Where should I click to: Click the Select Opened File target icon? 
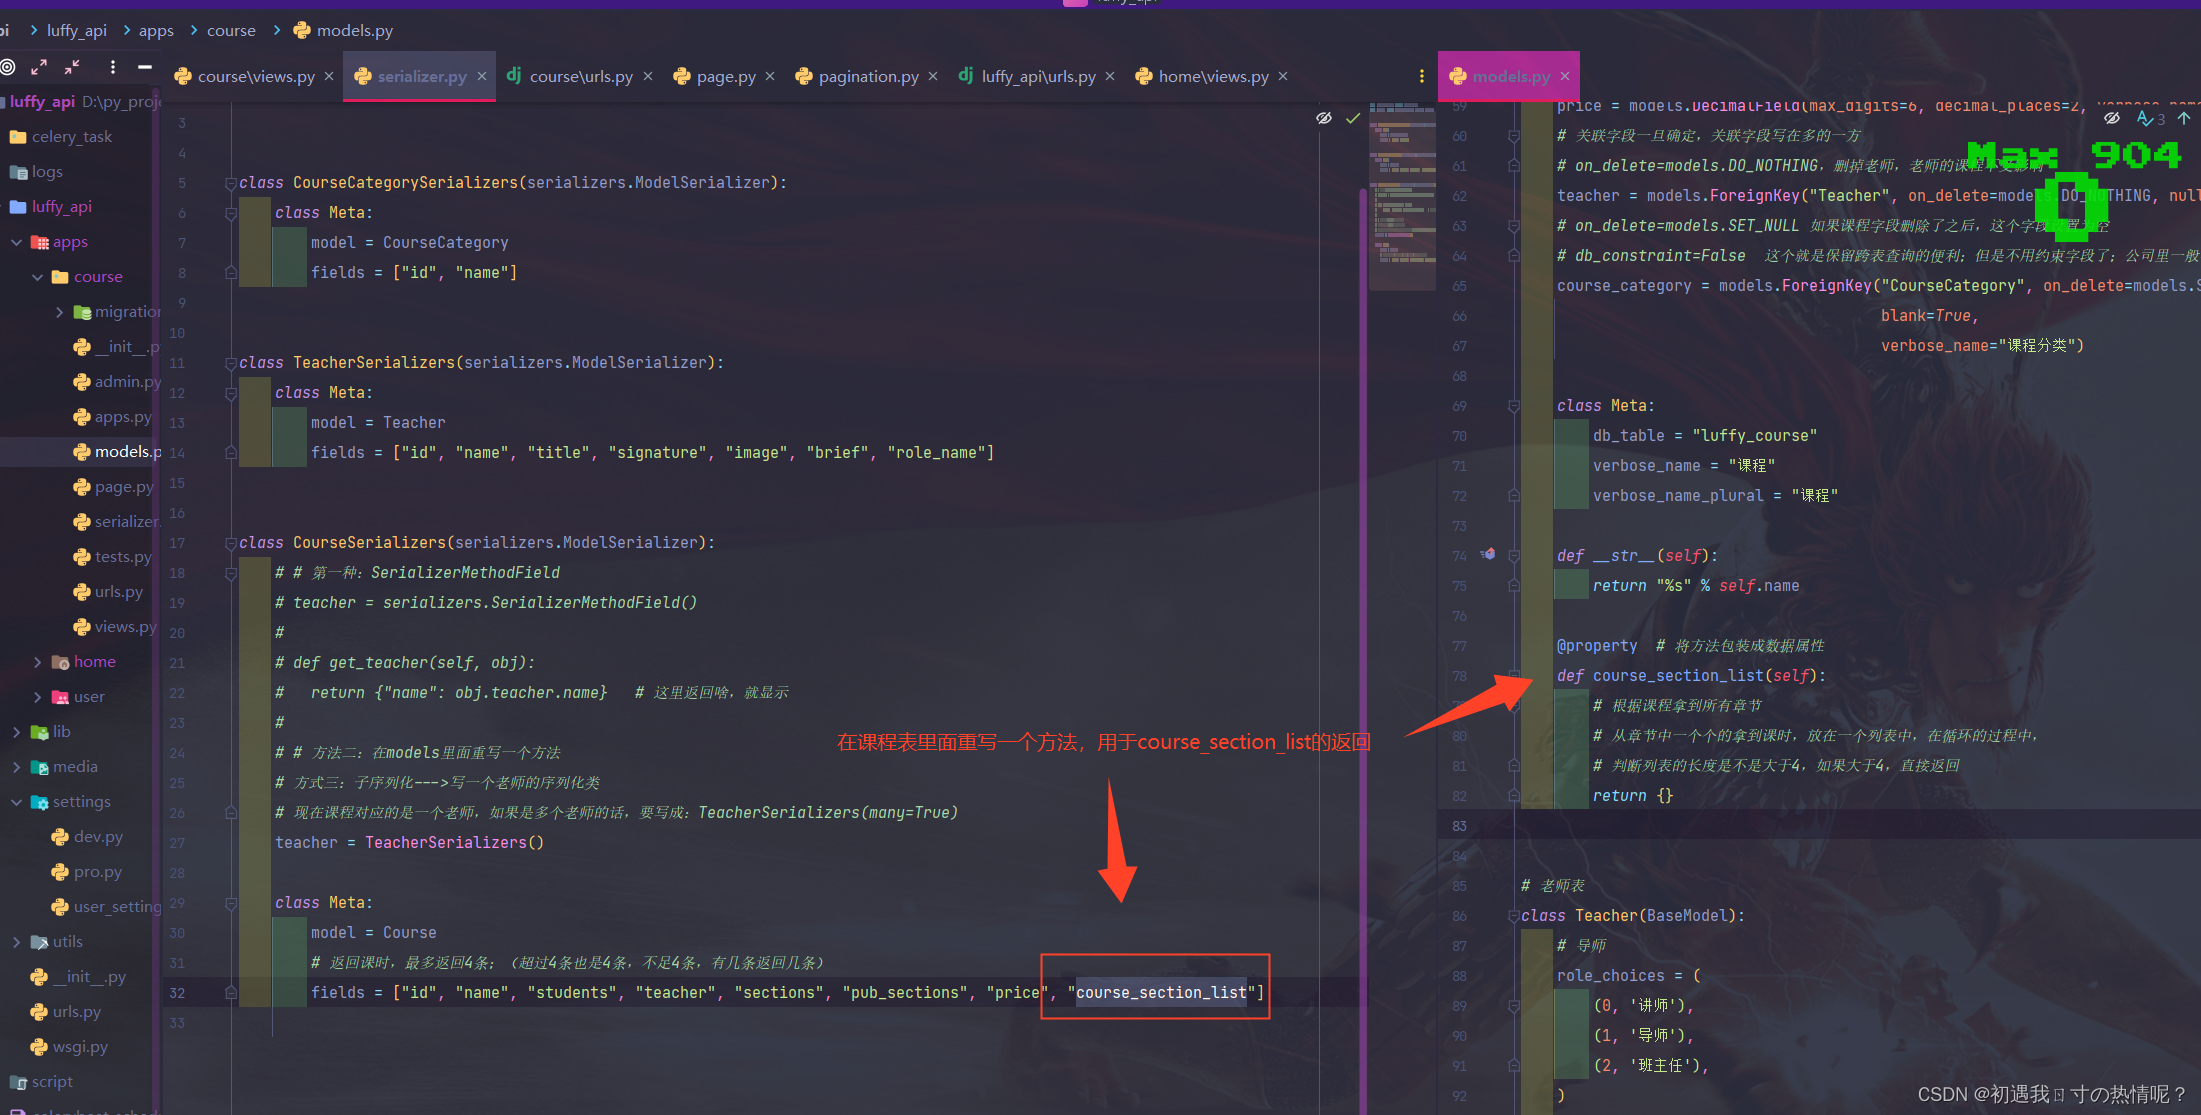click(8, 67)
